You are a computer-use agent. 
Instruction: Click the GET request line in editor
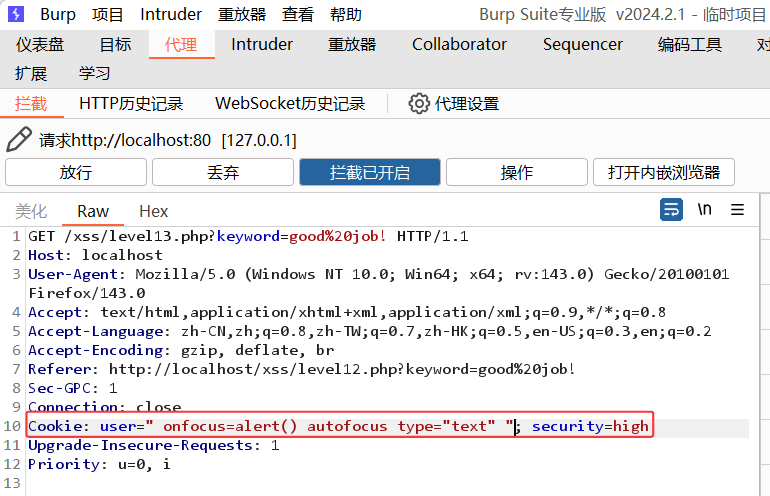248,236
